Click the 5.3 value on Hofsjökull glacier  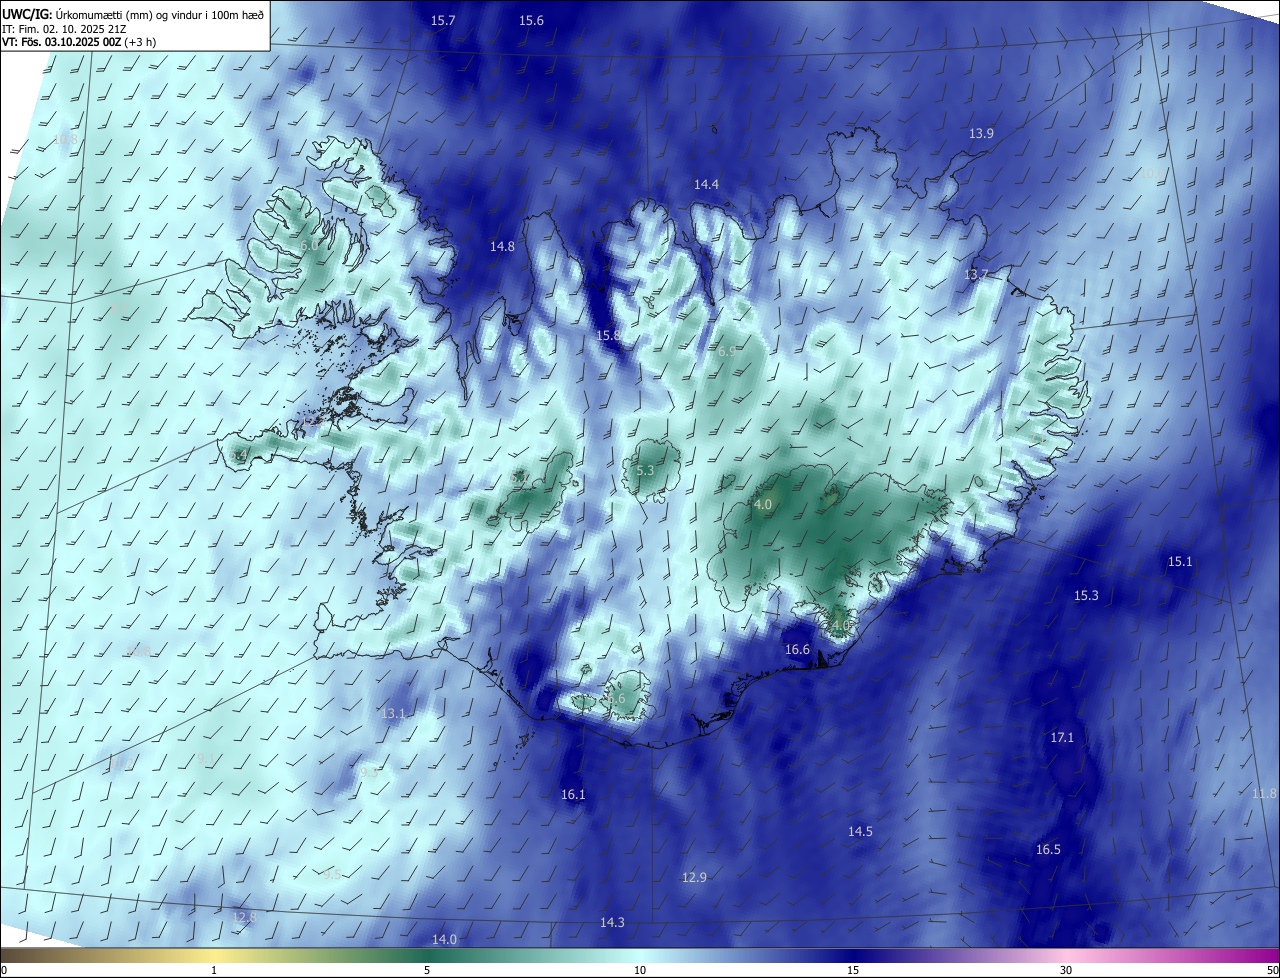[x=645, y=471]
